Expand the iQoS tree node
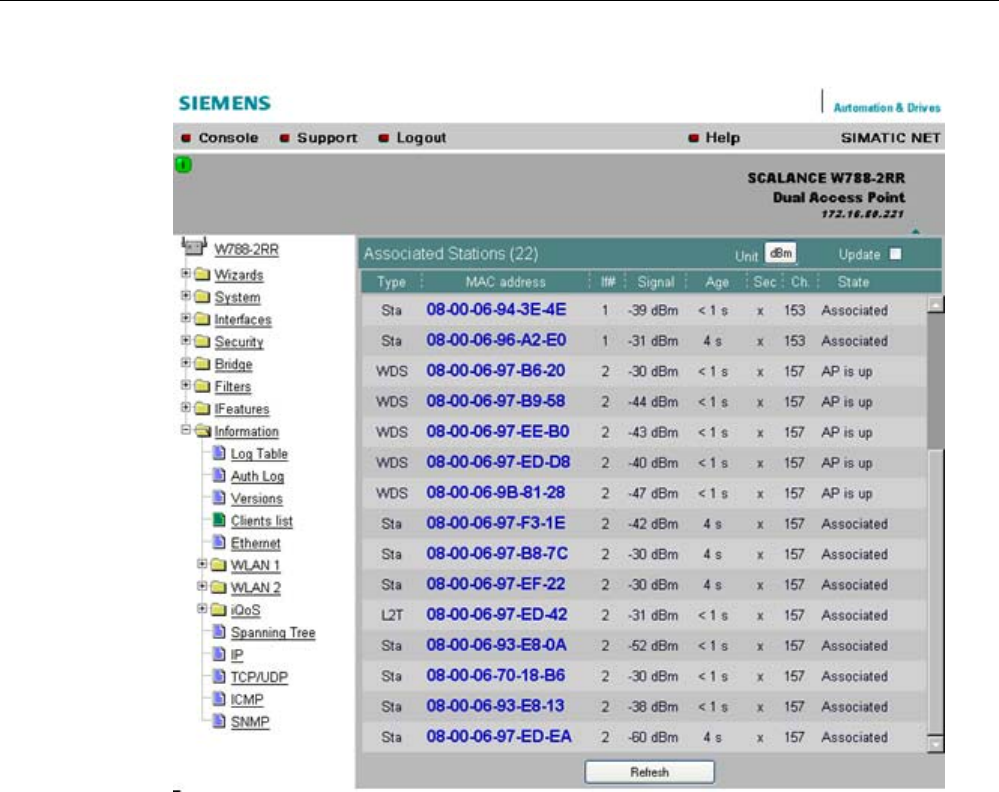 [202, 608]
